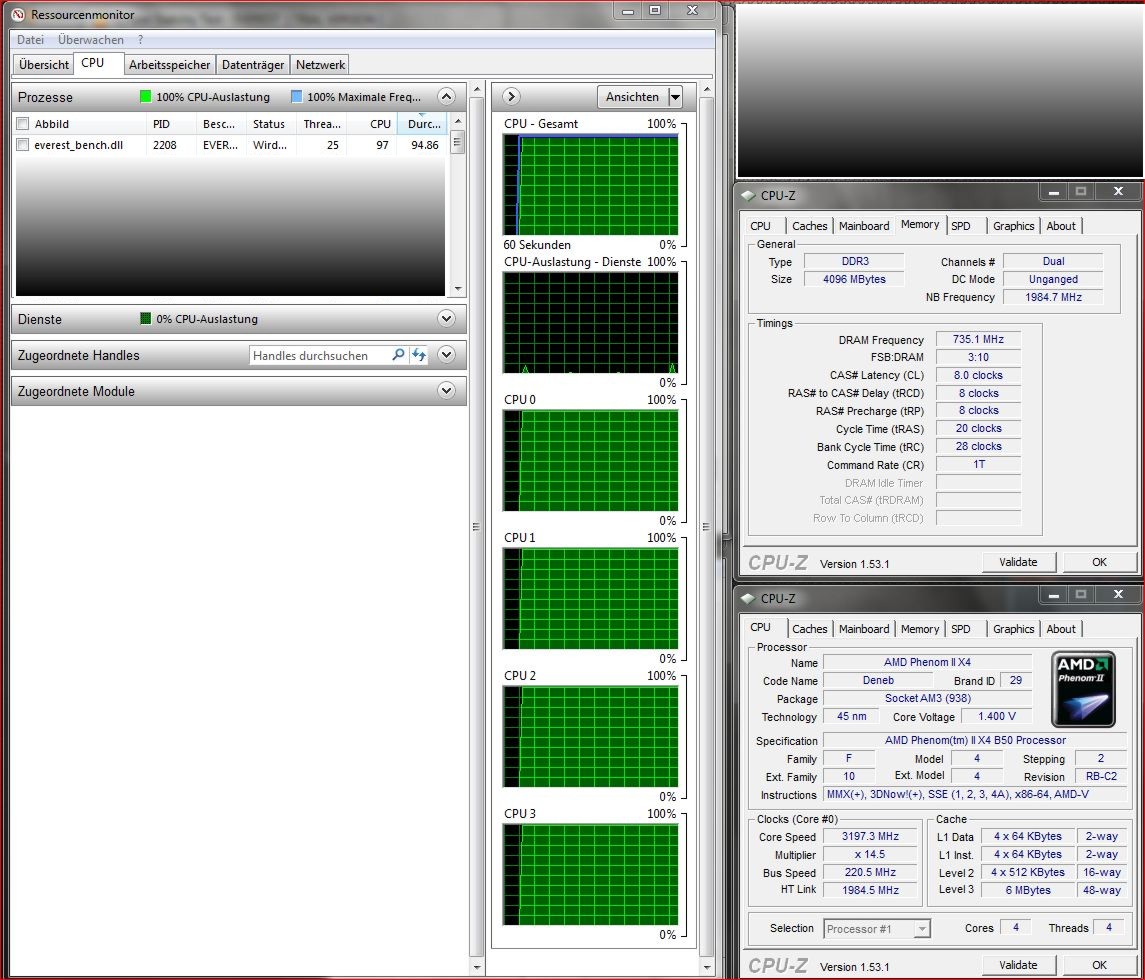Expand the Dienste section

[446, 318]
